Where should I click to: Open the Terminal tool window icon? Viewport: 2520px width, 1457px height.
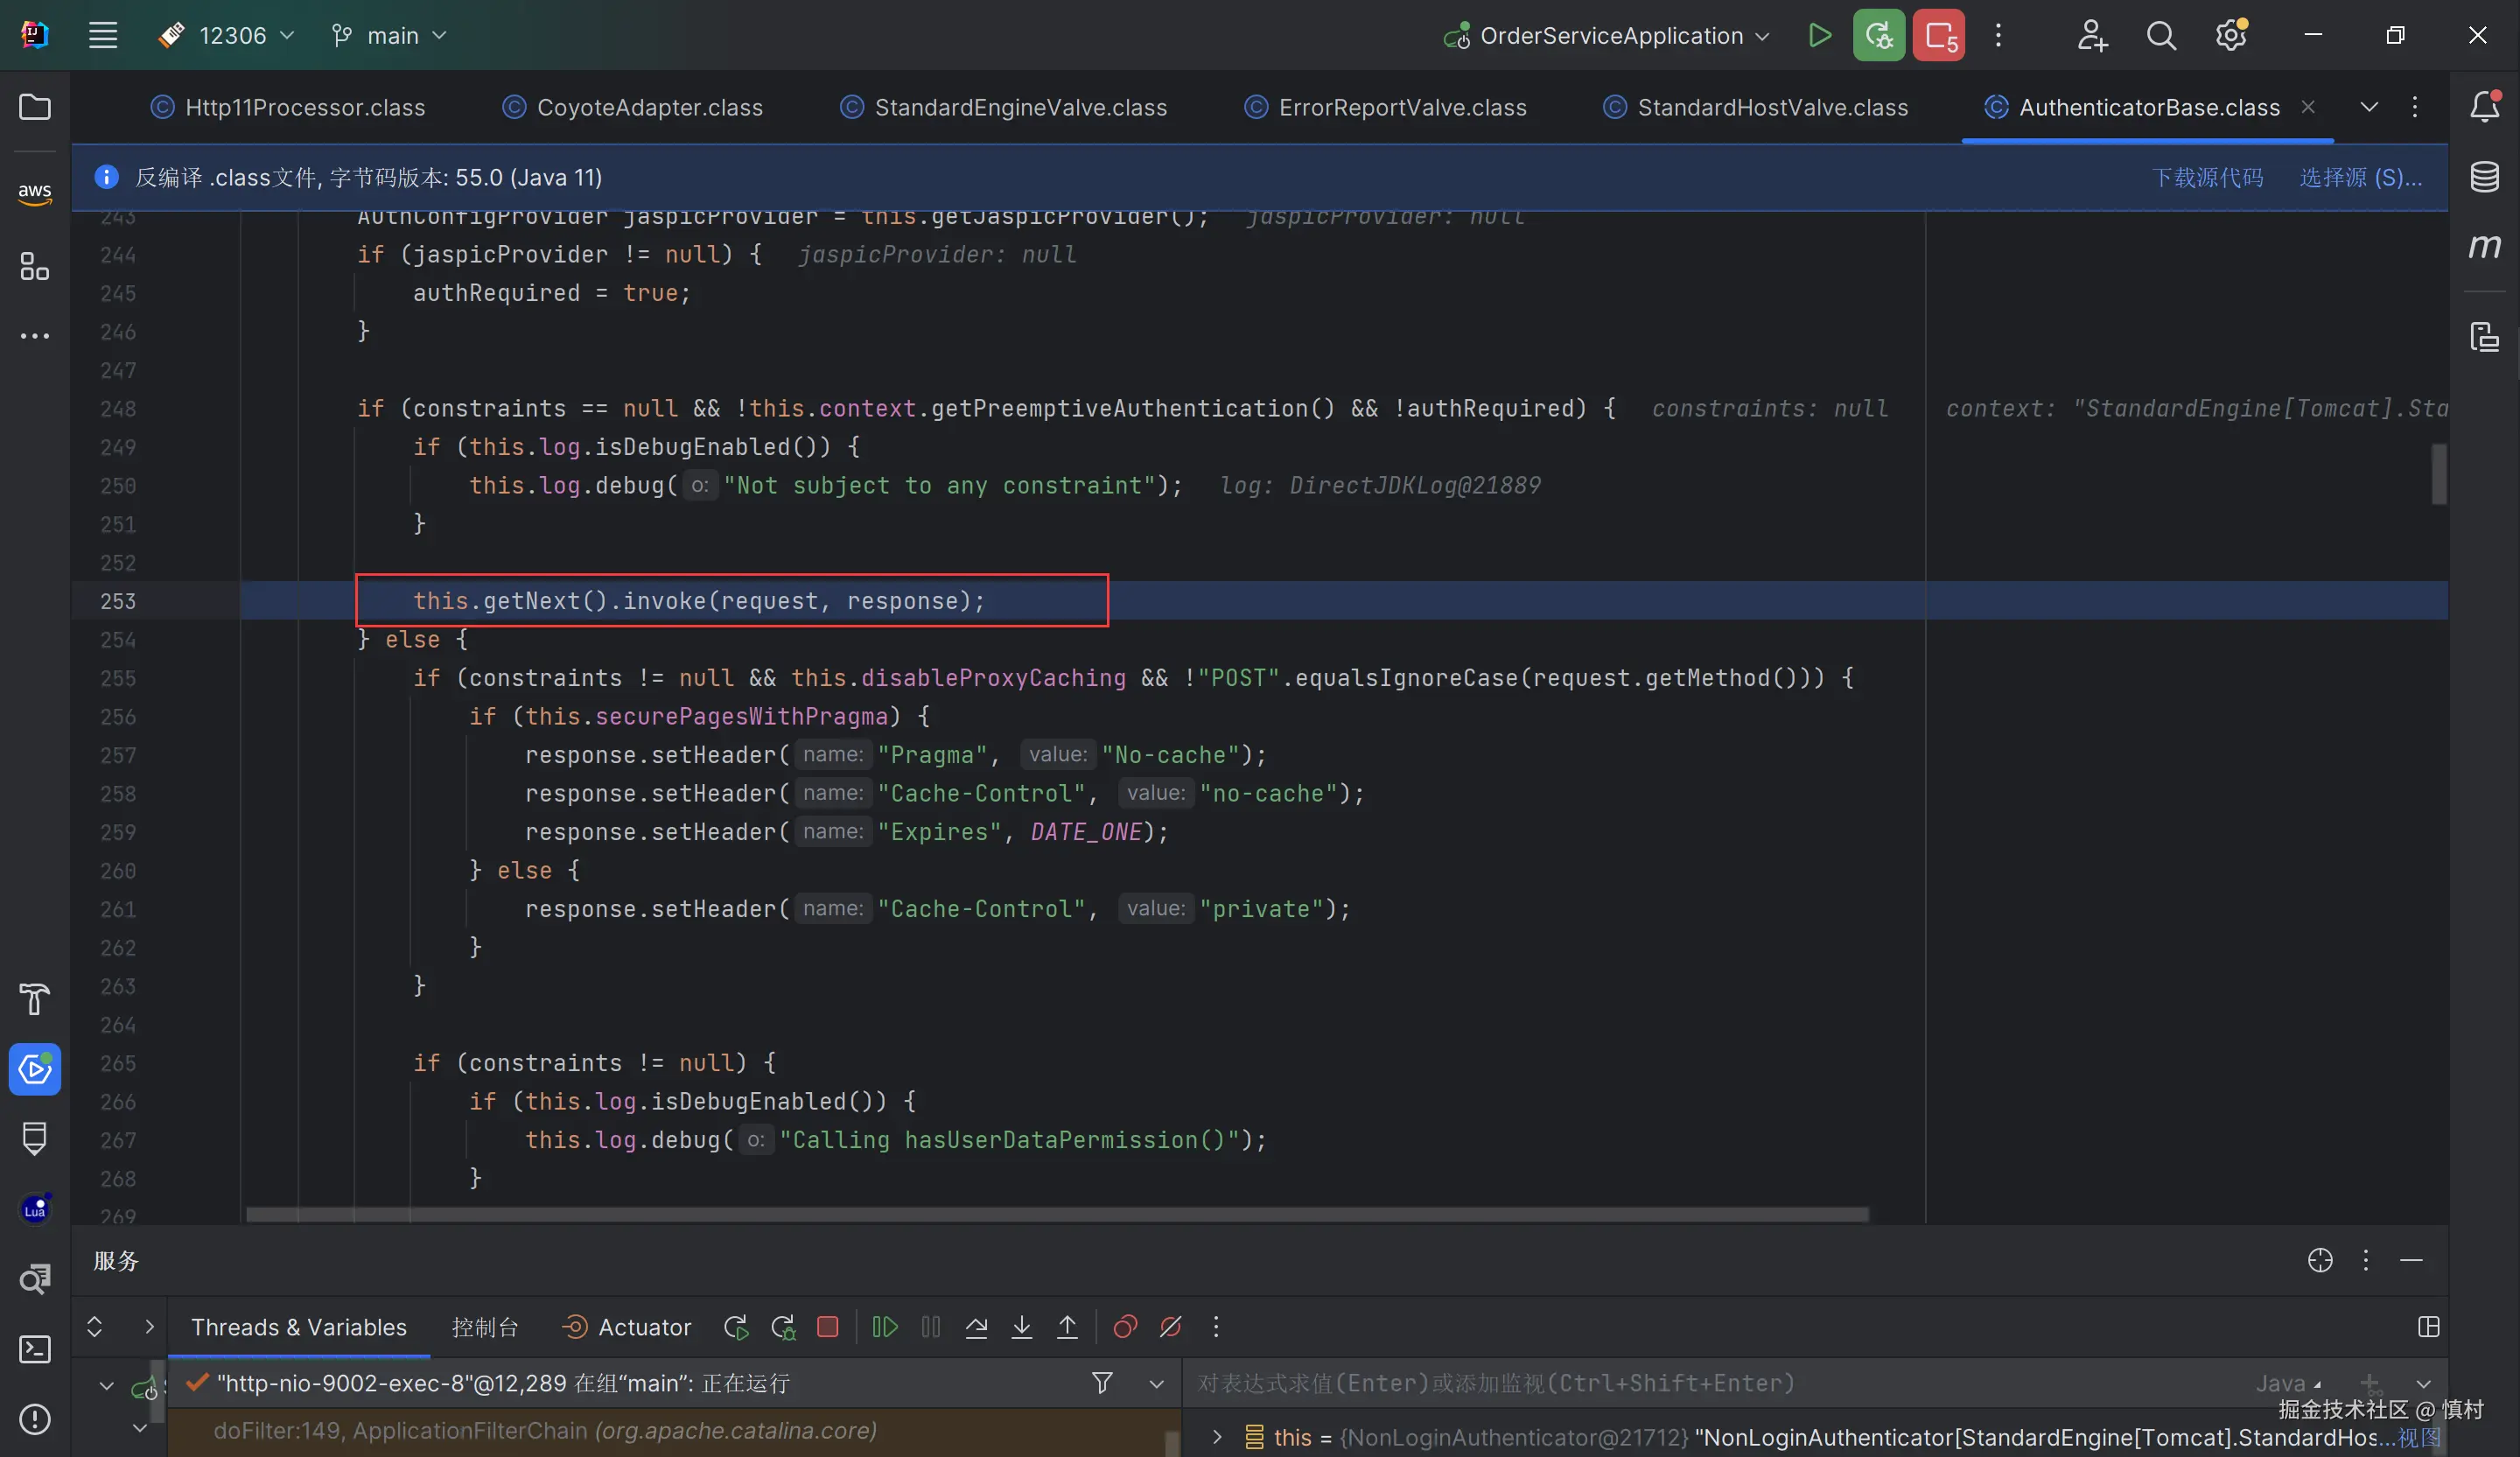click(35, 1349)
